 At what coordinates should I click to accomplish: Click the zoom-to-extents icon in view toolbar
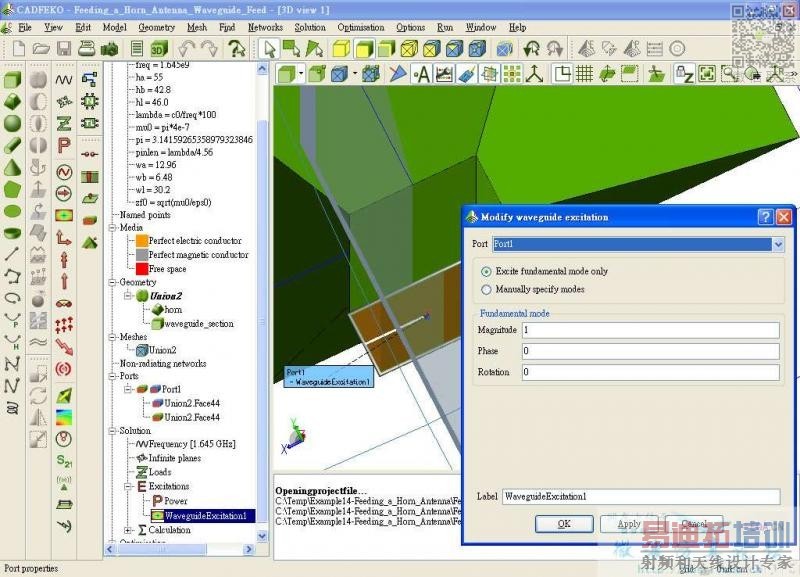[707, 74]
